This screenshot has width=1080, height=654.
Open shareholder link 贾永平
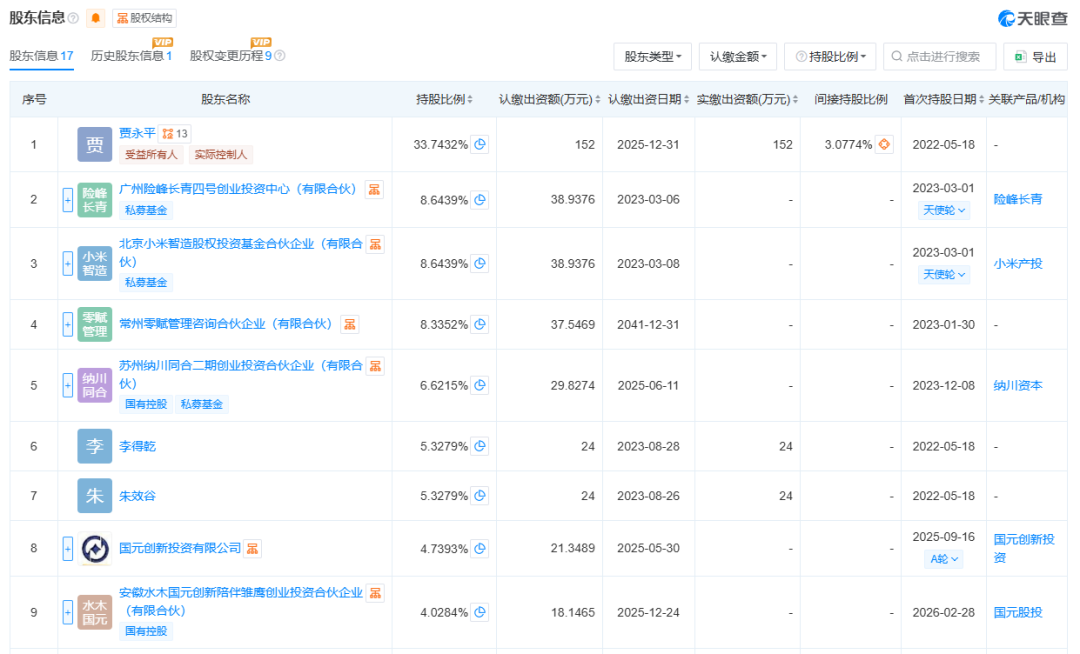(137, 134)
